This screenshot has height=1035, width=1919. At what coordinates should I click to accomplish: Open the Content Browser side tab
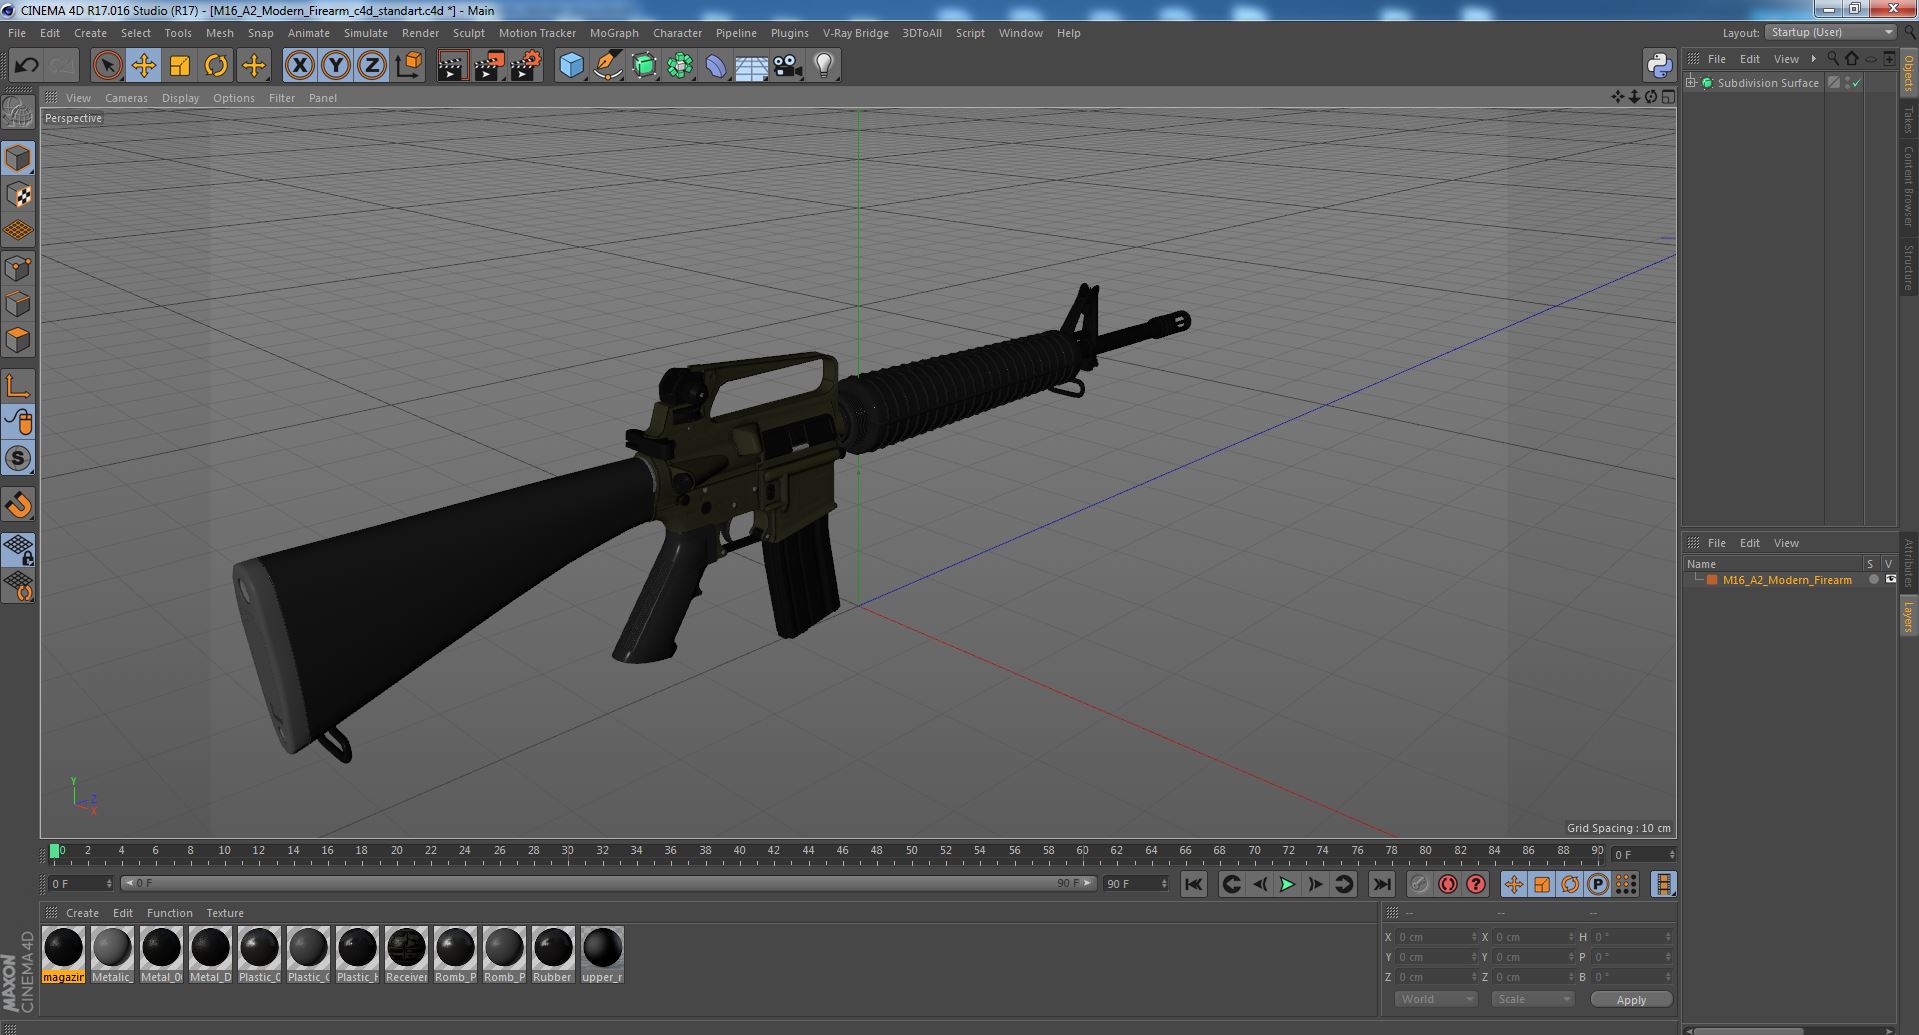coord(1908,186)
